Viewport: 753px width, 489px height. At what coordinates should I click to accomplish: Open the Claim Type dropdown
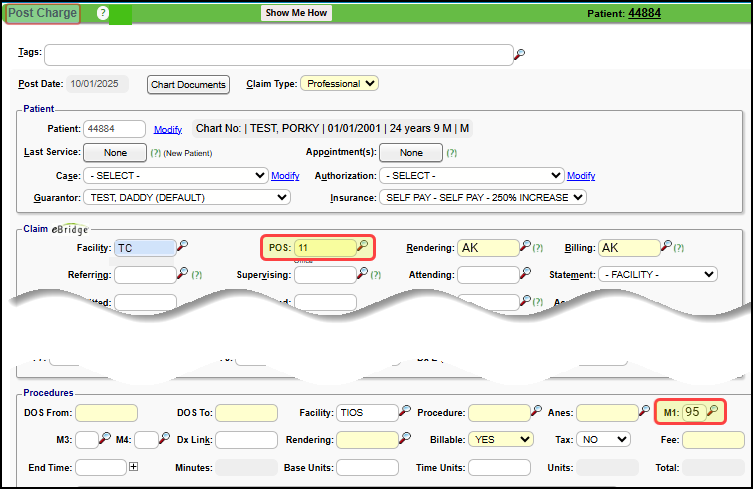(x=339, y=84)
